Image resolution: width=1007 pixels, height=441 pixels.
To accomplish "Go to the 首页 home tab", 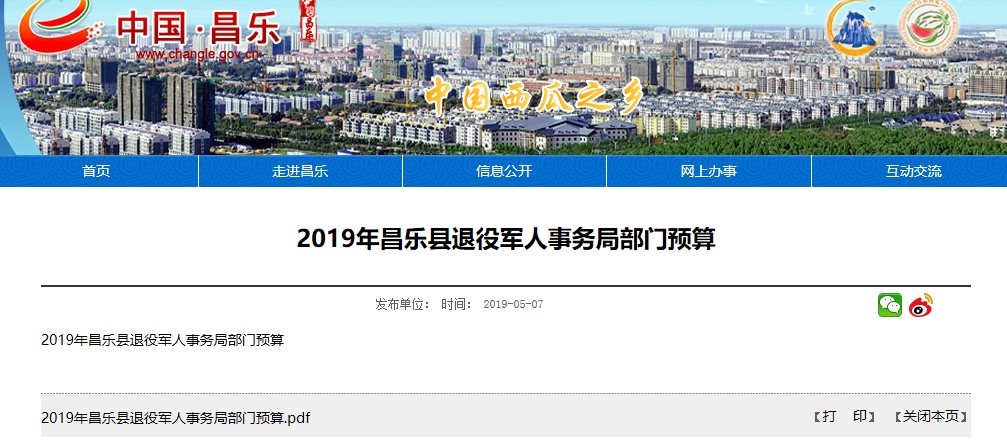I will point(97,171).
